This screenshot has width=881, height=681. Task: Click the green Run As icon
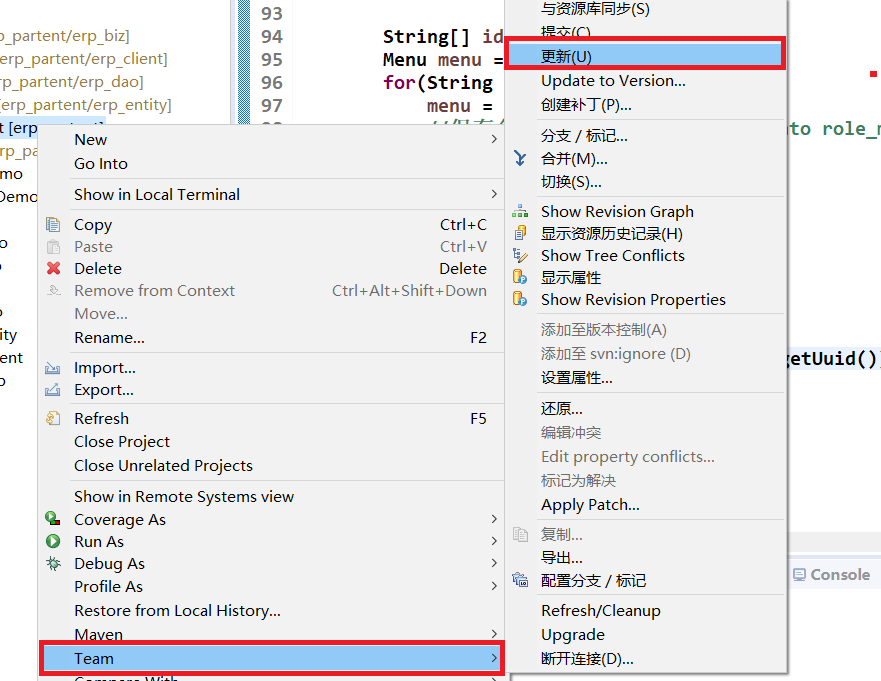pyautogui.click(x=53, y=541)
